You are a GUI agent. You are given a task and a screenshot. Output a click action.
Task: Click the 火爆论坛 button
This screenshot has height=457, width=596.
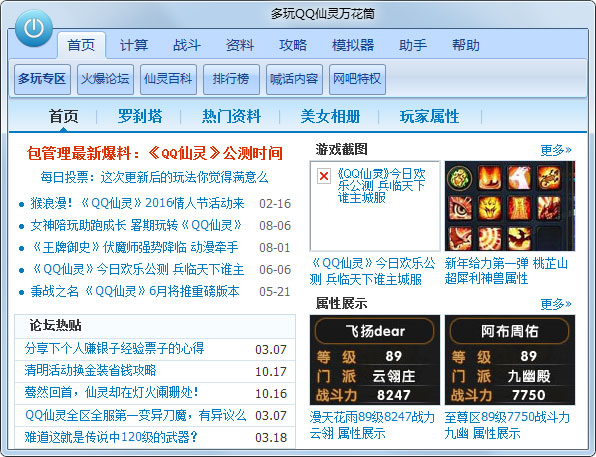[105, 79]
